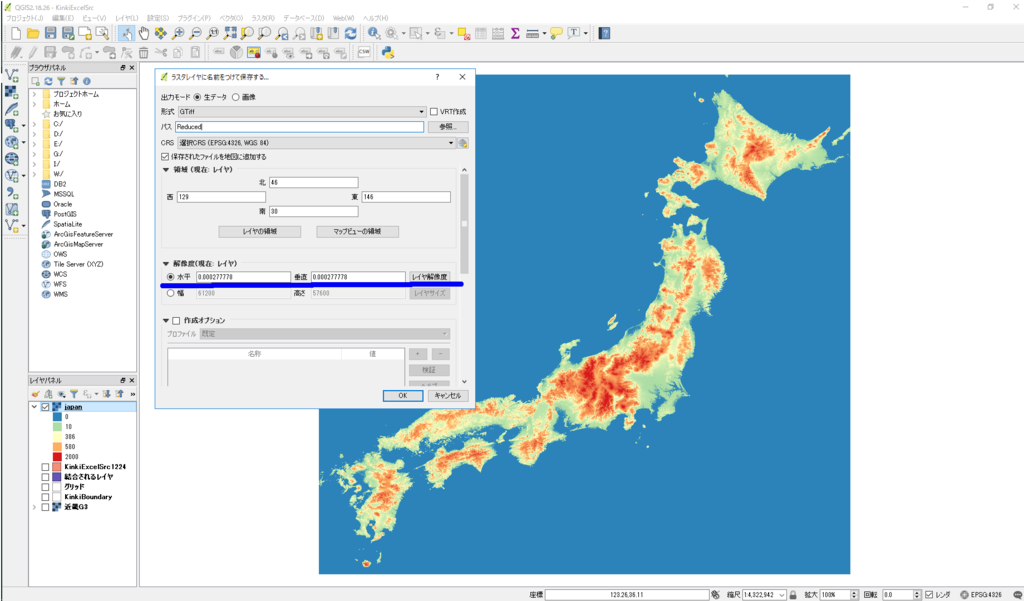
Task: Click the レイヤ解像度 button
Action: (430, 277)
